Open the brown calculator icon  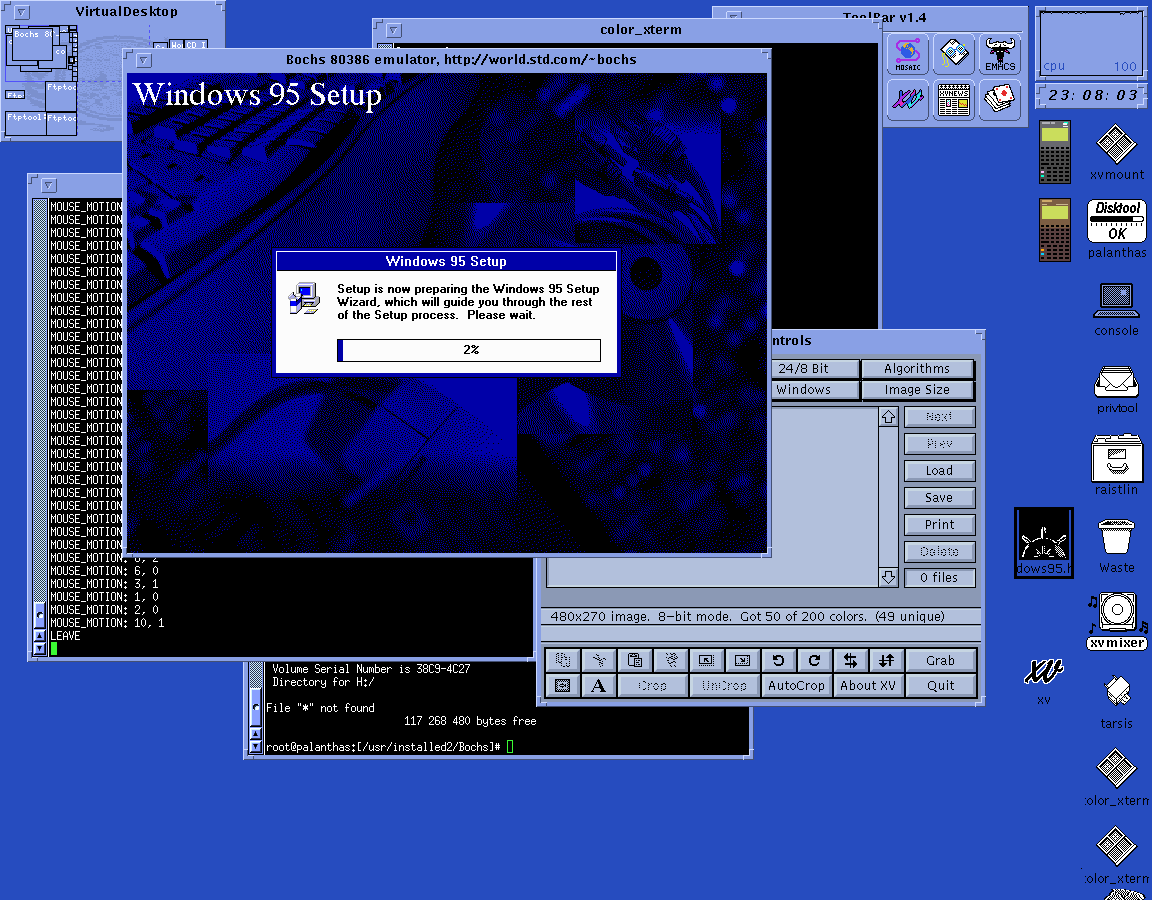(x=1054, y=230)
